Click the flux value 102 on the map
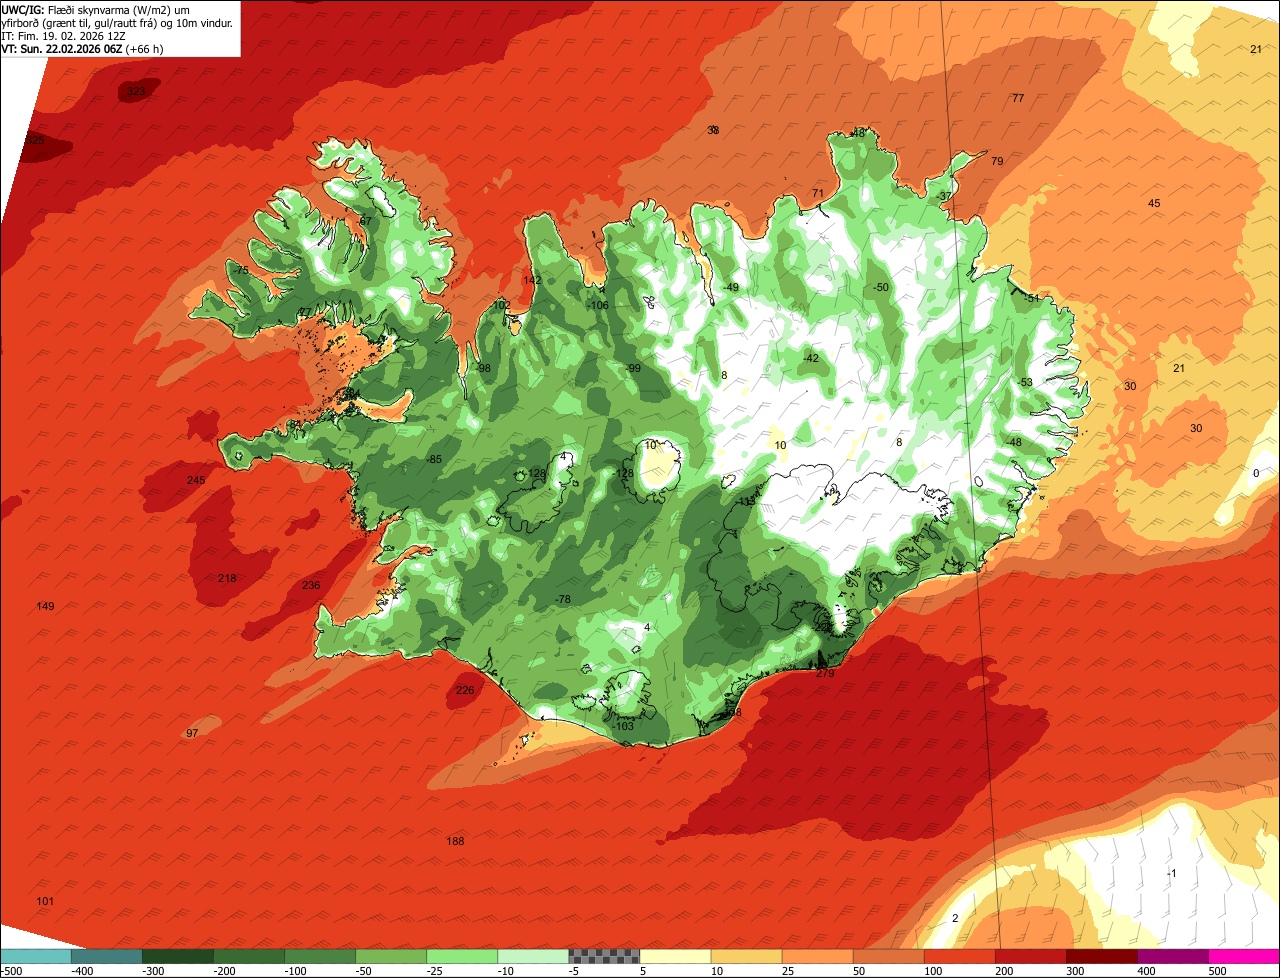 coord(501,305)
